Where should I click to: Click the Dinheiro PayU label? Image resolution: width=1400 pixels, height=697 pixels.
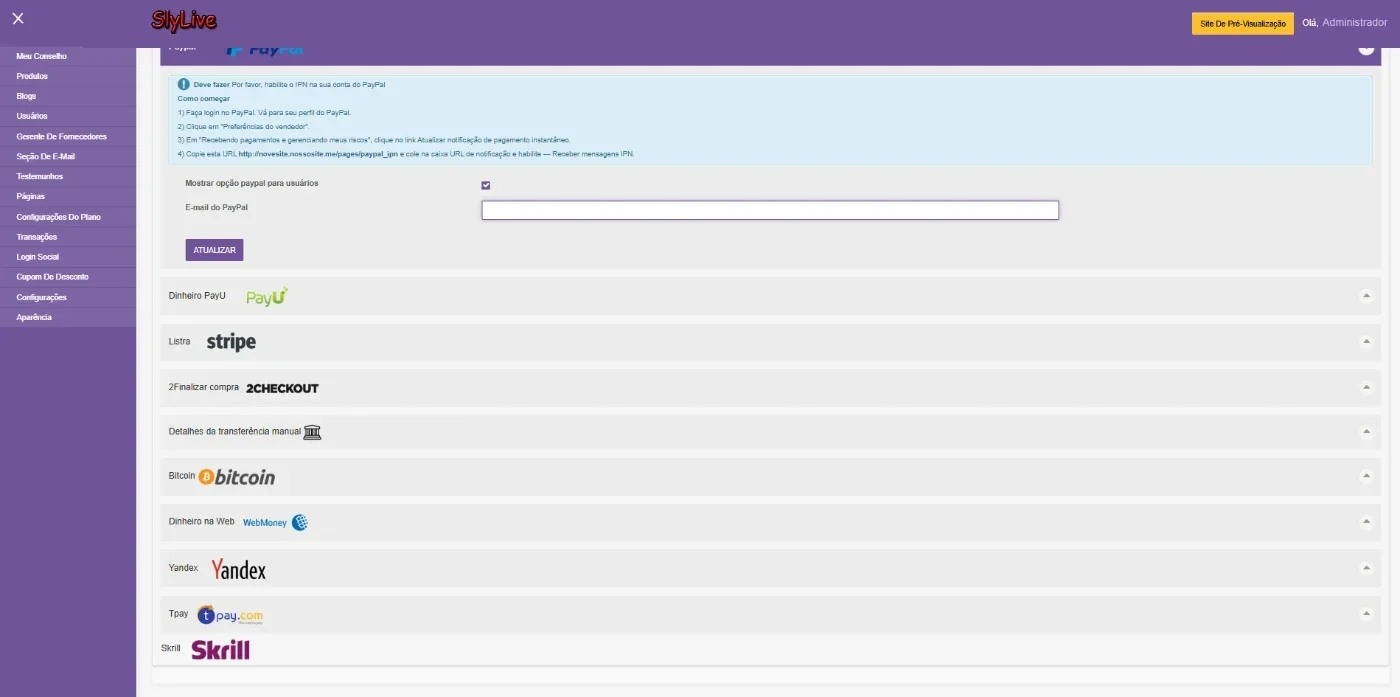[197, 296]
